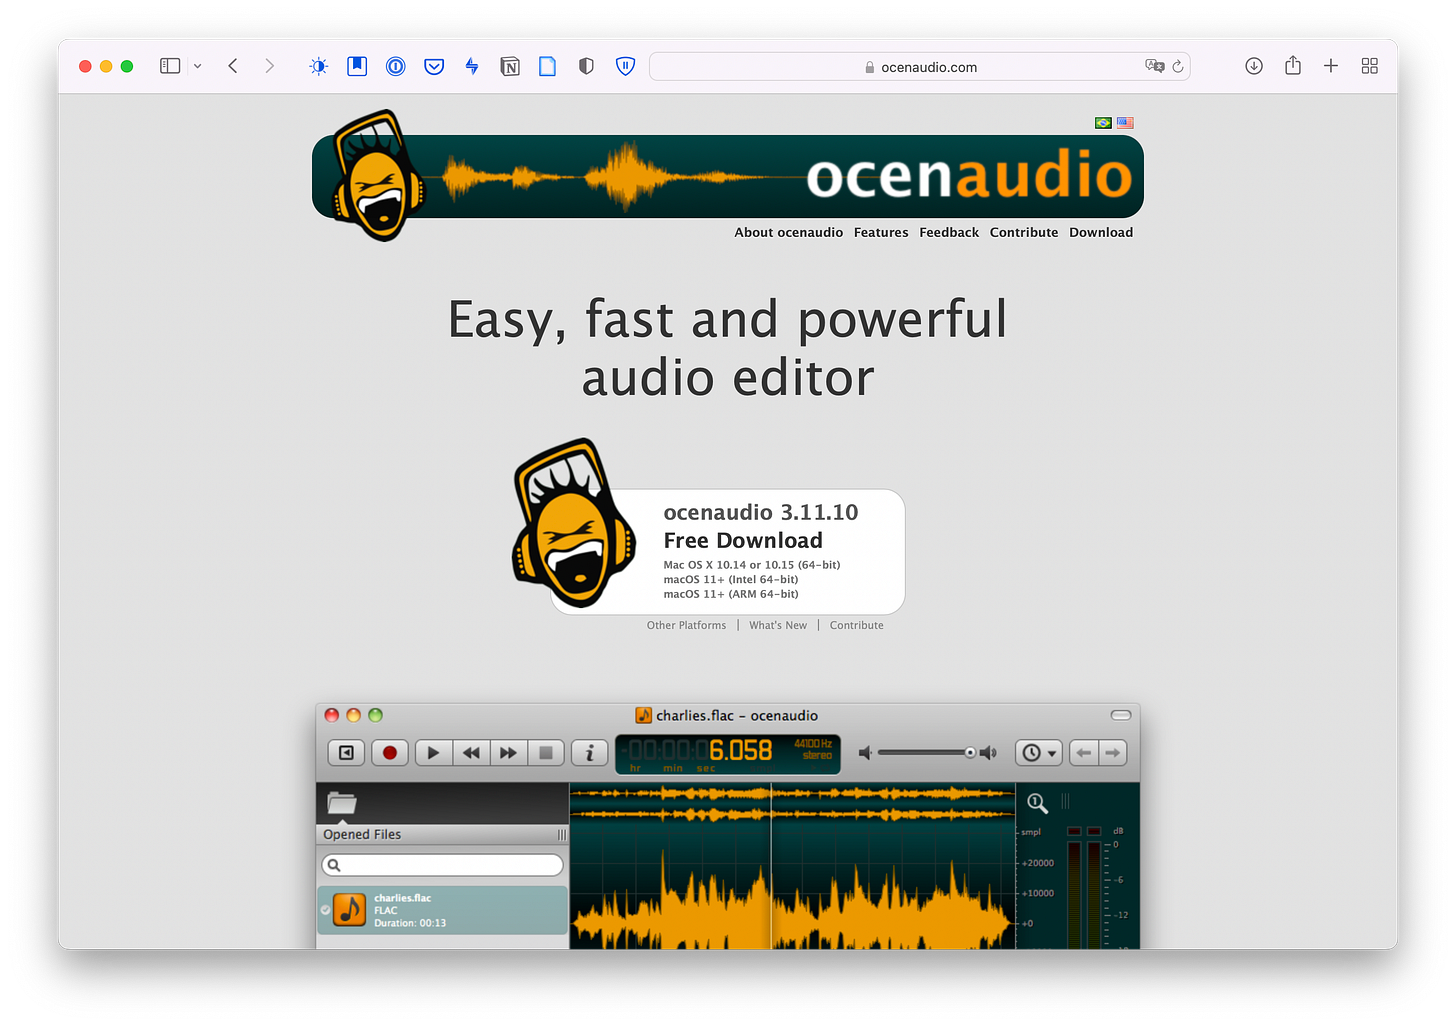The width and height of the screenshot is (1456, 1026).
Task: Click the sidebar toggle button in ocenaudio screenshot
Action: click(x=346, y=753)
